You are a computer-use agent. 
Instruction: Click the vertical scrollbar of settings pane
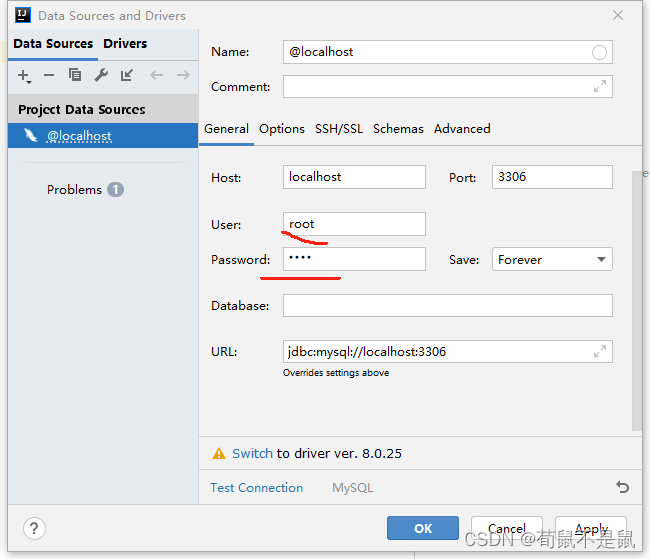click(636, 301)
